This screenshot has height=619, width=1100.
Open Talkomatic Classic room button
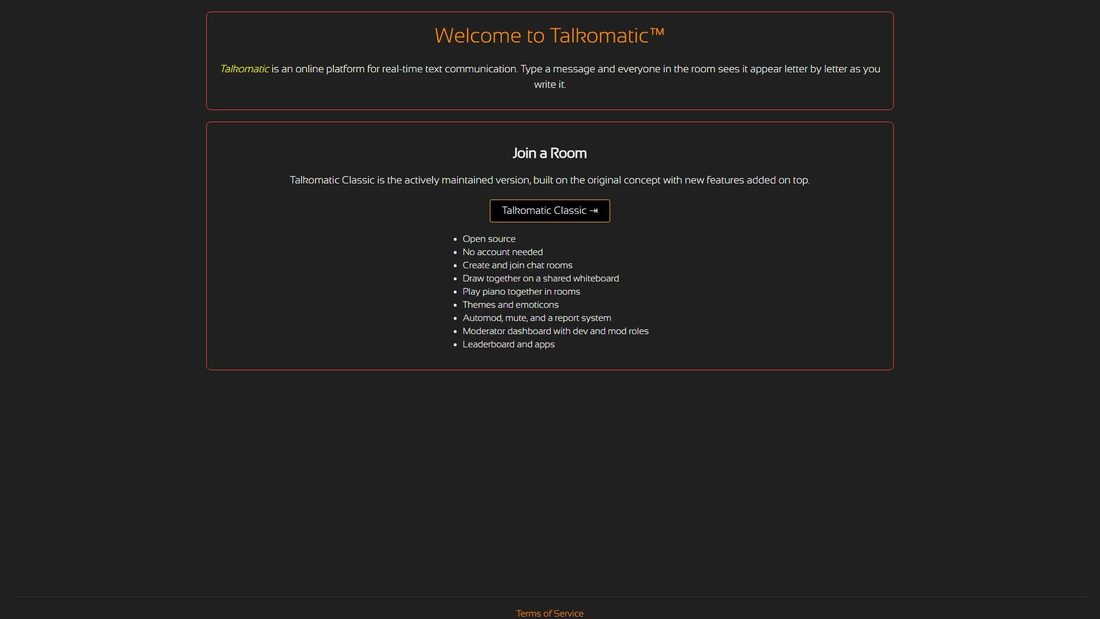point(549,211)
